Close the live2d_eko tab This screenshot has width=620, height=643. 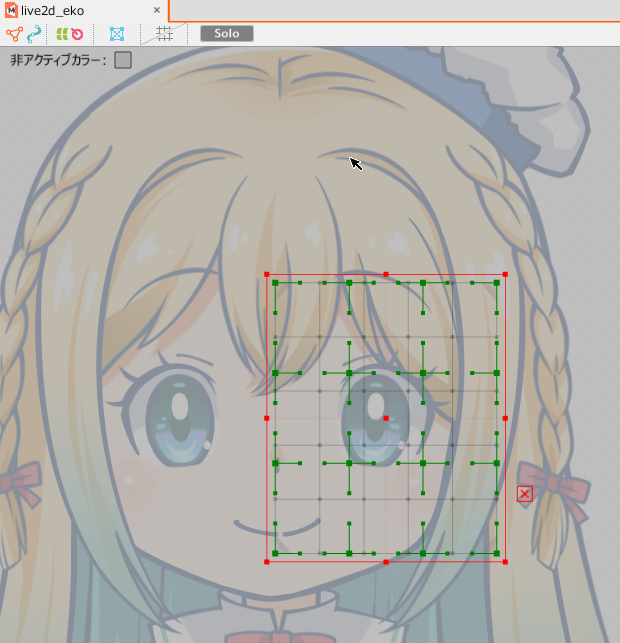pyautogui.click(x=157, y=10)
